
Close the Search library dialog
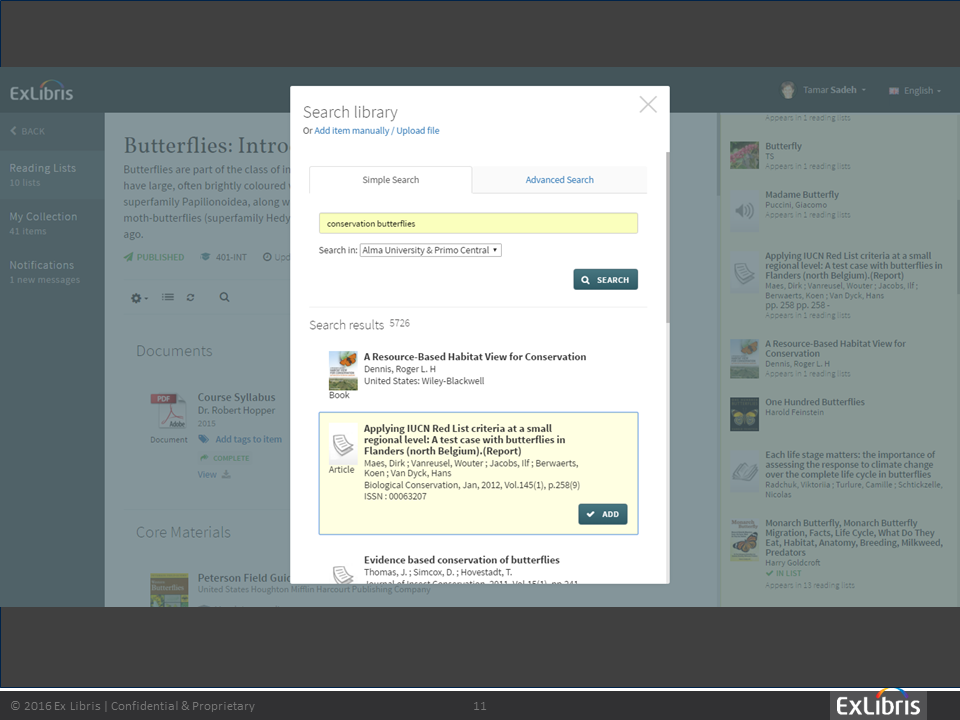[648, 105]
